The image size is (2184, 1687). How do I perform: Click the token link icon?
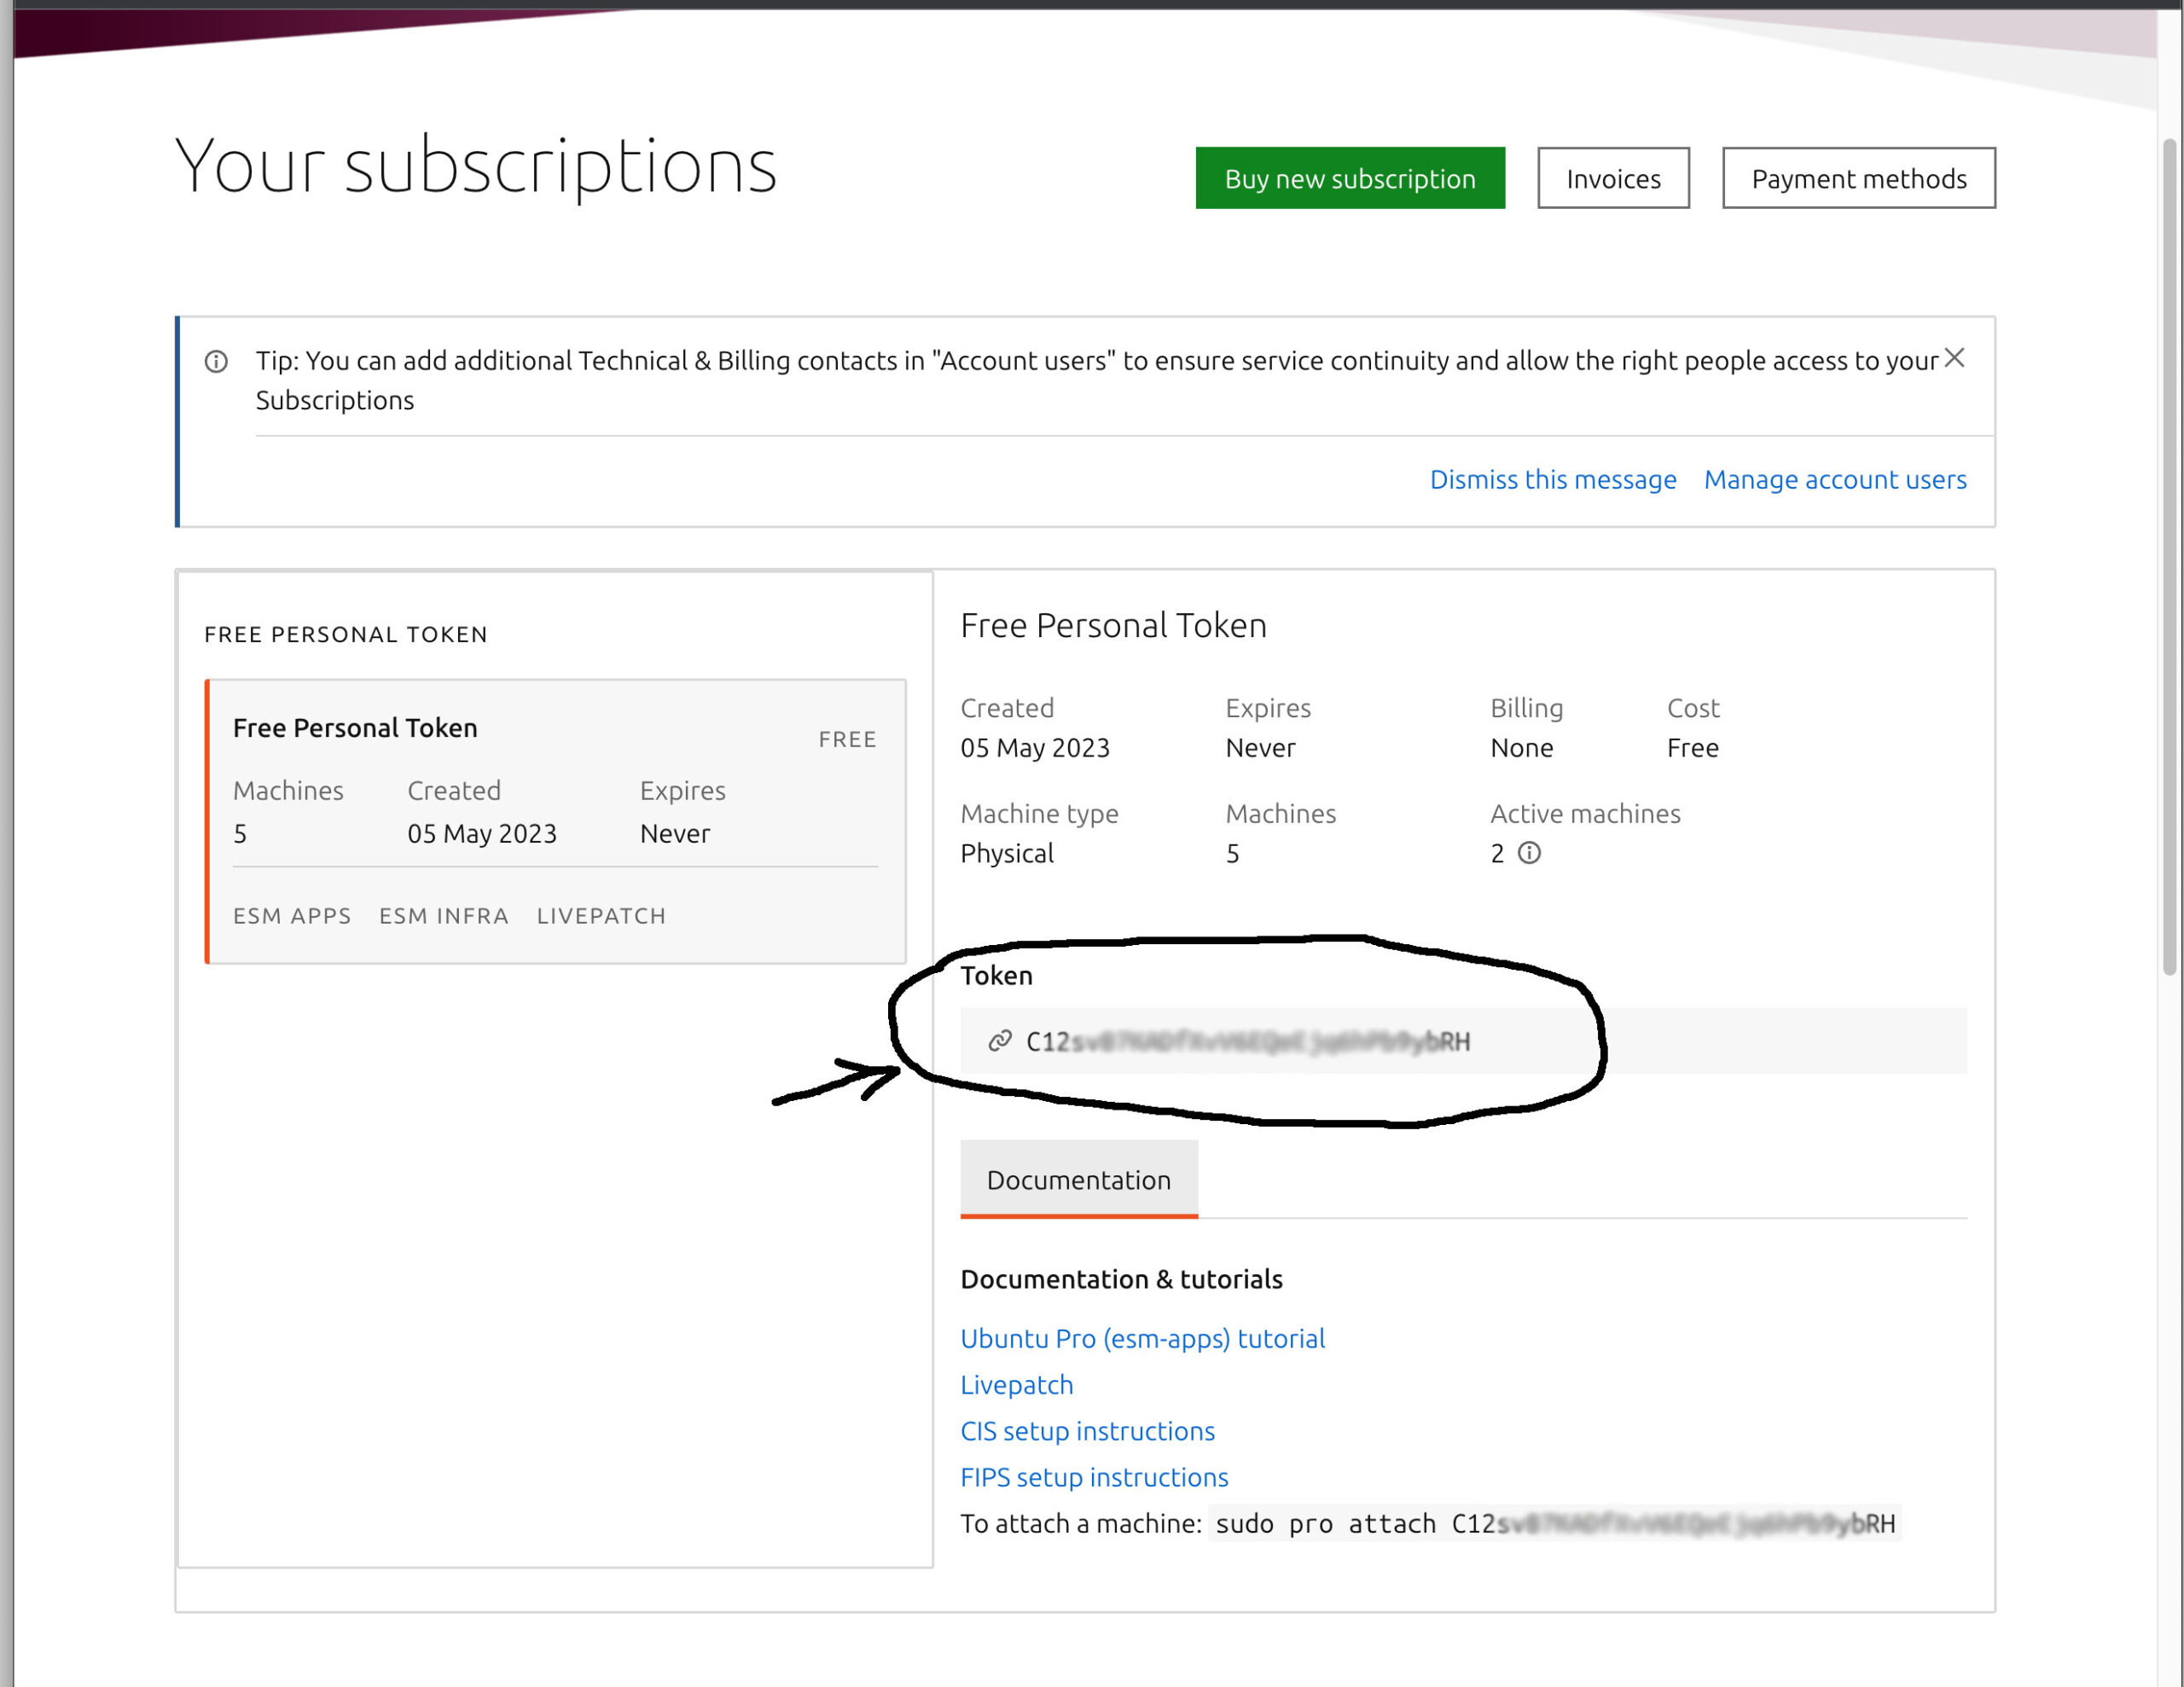[x=999, y=1041]
